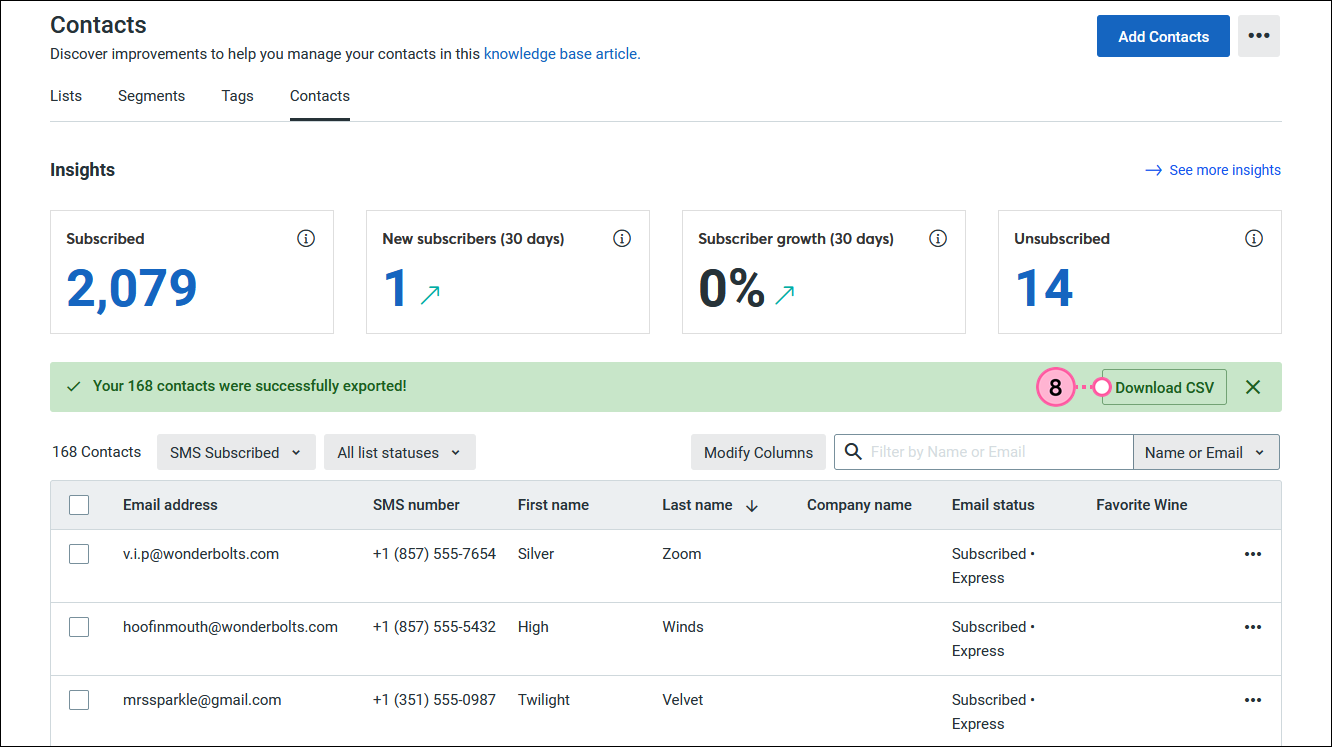Click the arrow icon beside See more insights
Image resolution: width=1332 pixels, height=747 pixels.
[1153, 170]
